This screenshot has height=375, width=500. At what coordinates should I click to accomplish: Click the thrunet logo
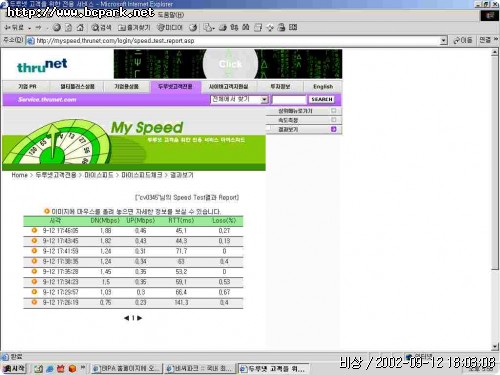[42, 65]
